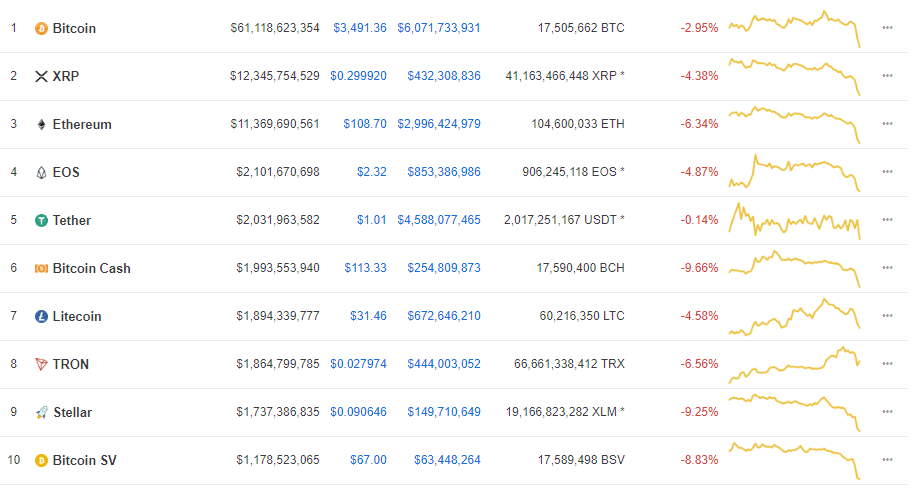Click the XRP logo icon
Viewport: 920px width, 488px height.
(x=41, y=76)
